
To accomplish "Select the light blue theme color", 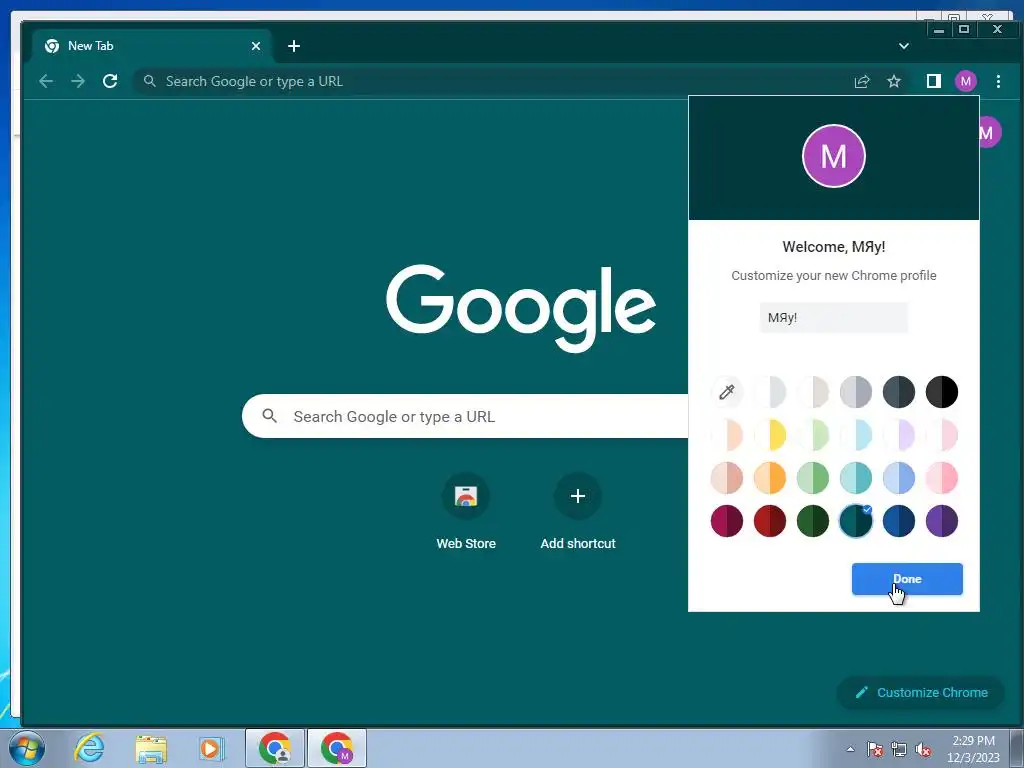I will pyautogui.click(x=899, y=478).
